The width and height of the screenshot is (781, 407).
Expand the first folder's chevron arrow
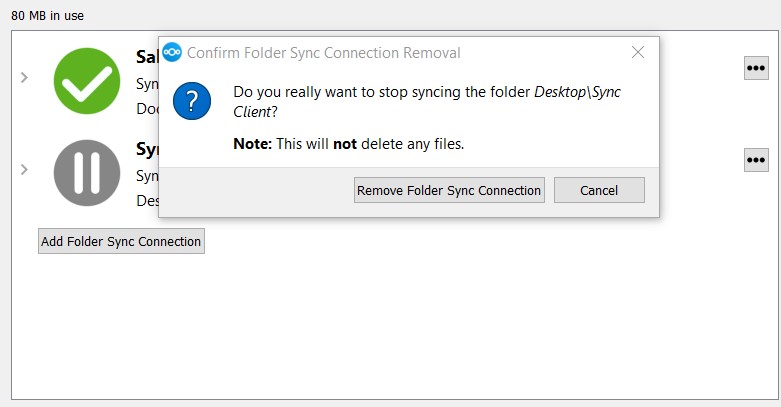24,77
